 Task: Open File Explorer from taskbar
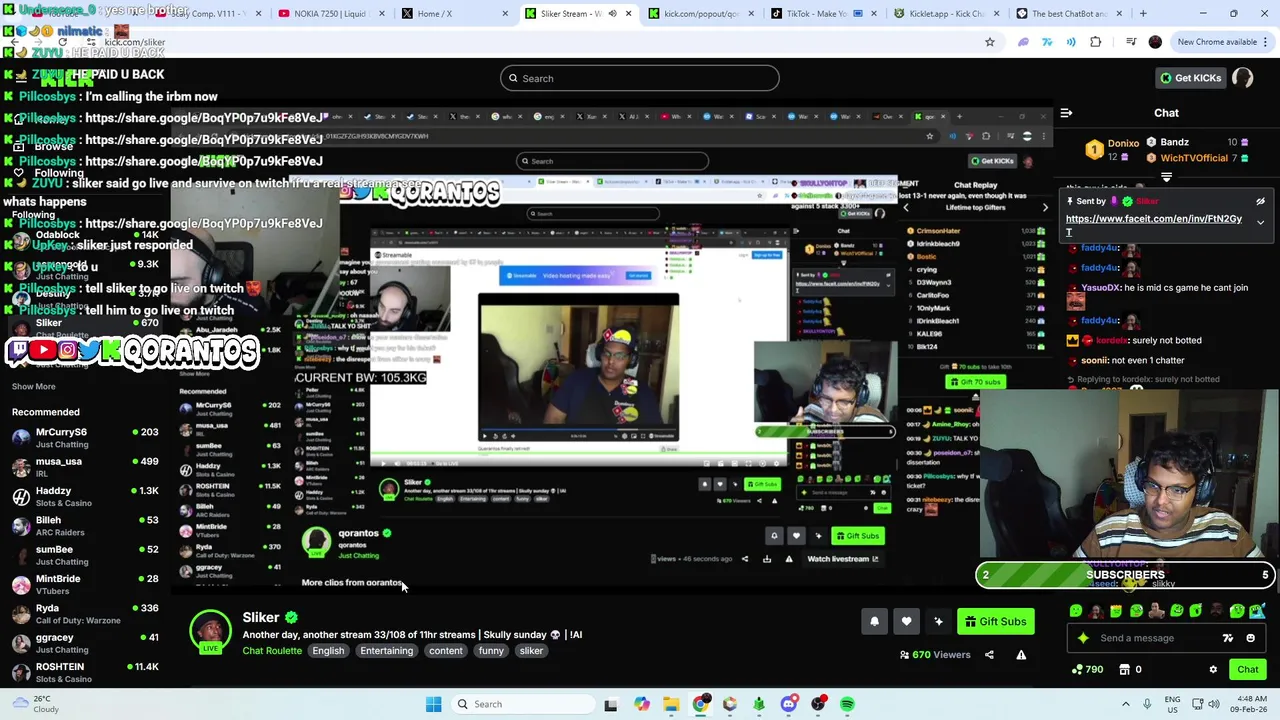tap(671, 704)
